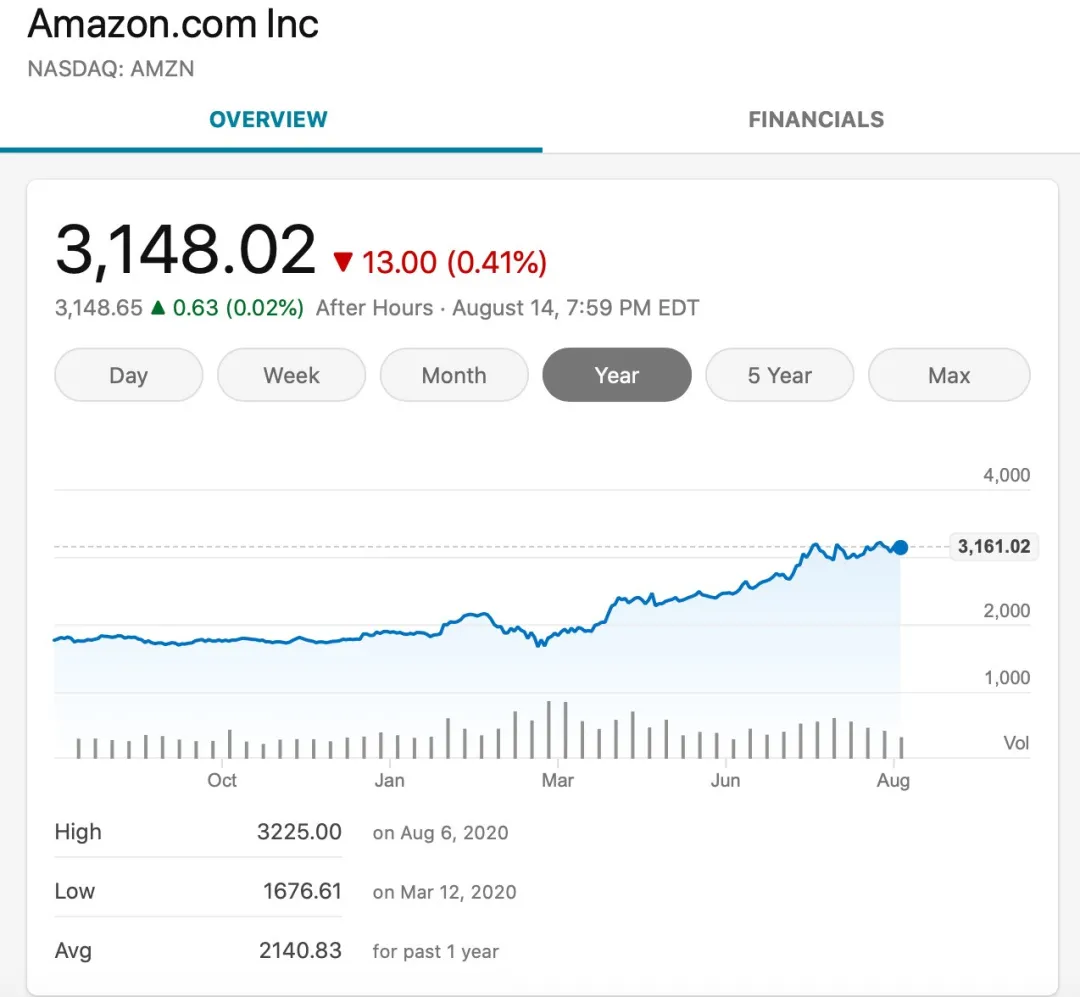Viewport: 1080px width, 997px height.
Task: Click the Low value 1676.61
Action: [x=302, y=891]
